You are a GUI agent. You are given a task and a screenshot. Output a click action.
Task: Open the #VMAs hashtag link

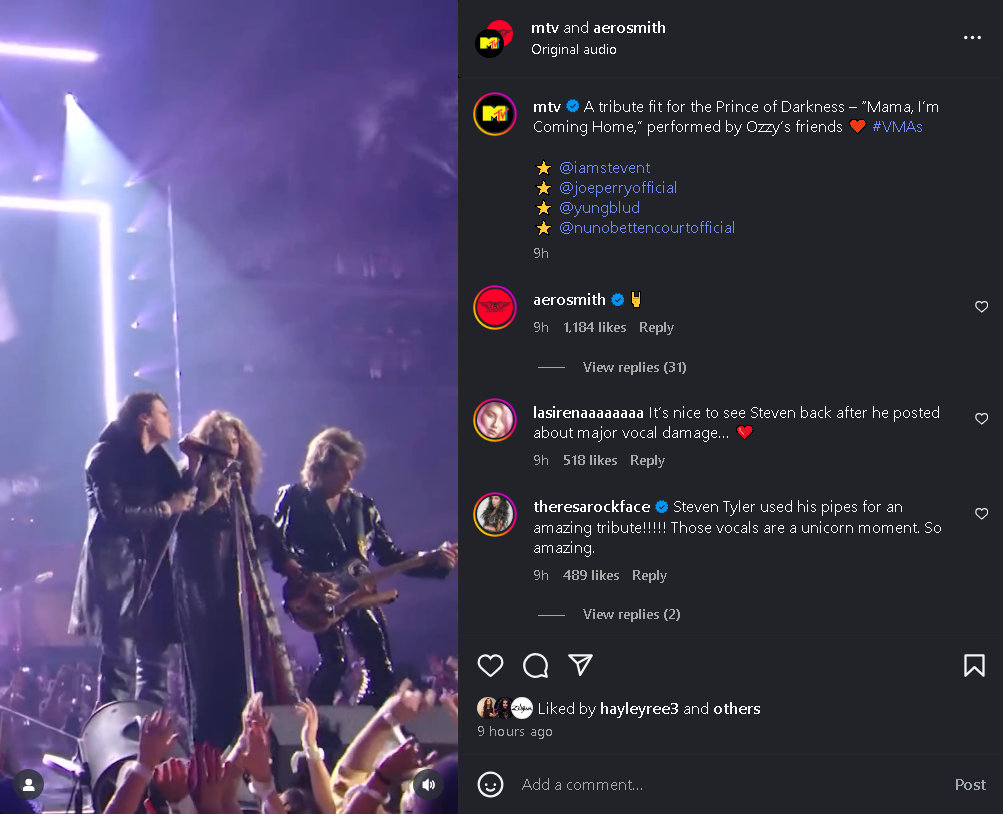pyautogui.click(x=897, y=127)
